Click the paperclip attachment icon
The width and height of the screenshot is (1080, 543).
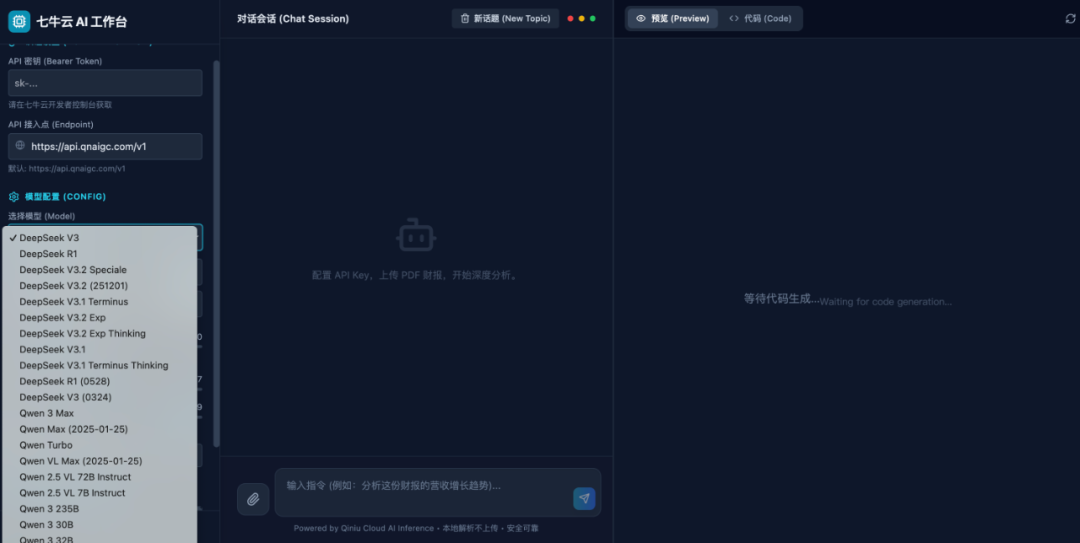click(253, 499)
